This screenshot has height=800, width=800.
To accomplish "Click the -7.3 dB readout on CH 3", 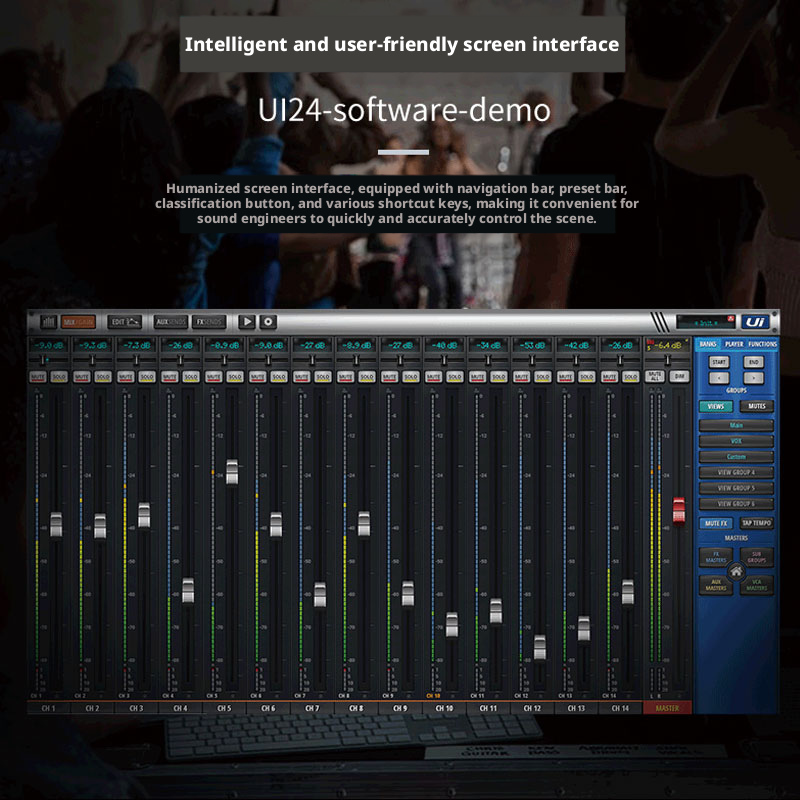I will (136, 345).
